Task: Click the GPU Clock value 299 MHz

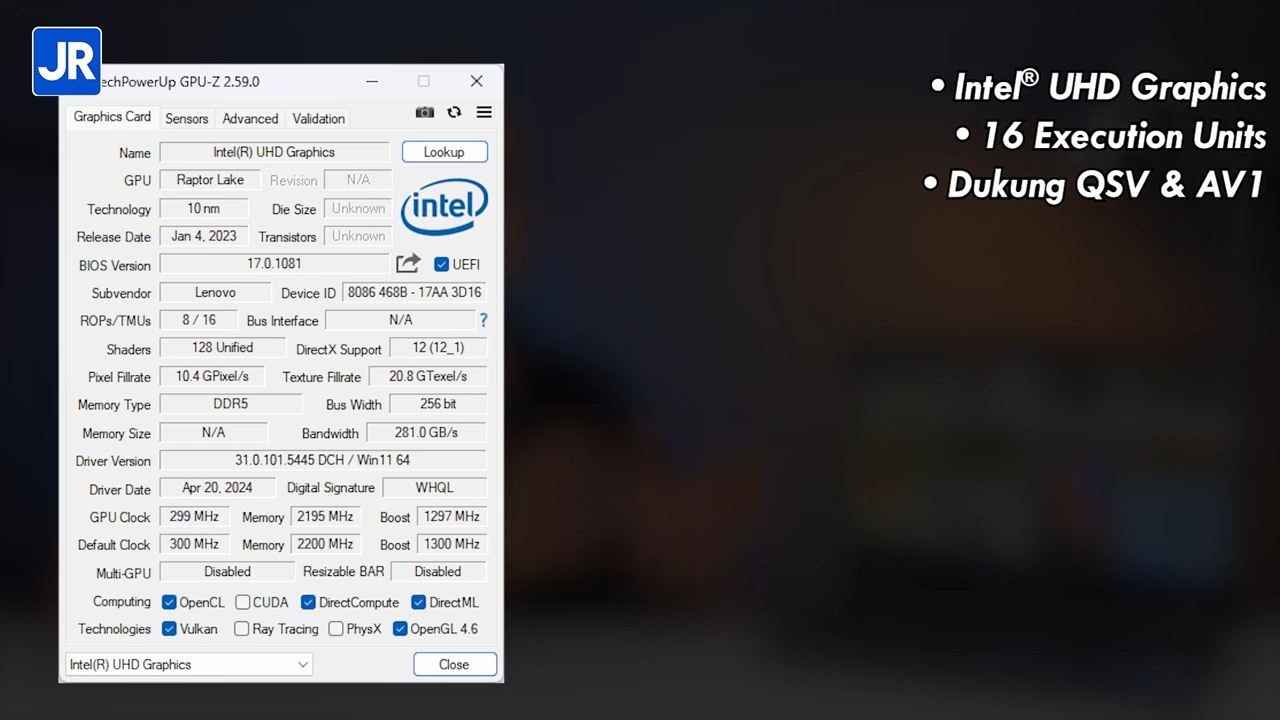Action: coord(195,517)
